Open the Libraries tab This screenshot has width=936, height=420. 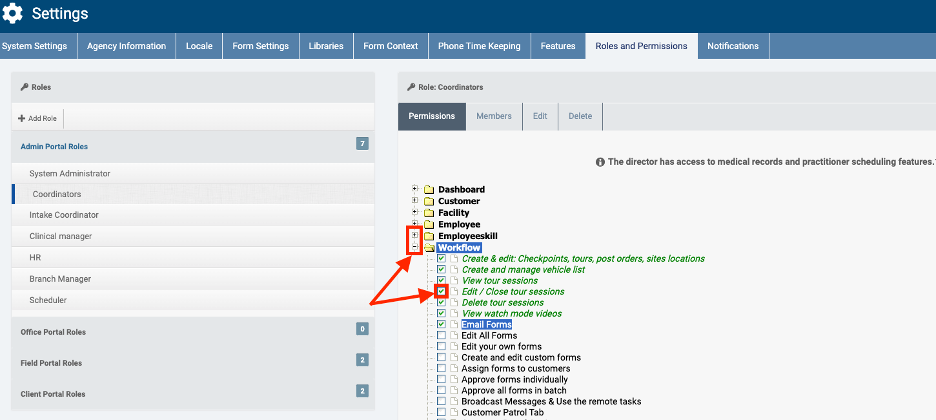(326, 46)
